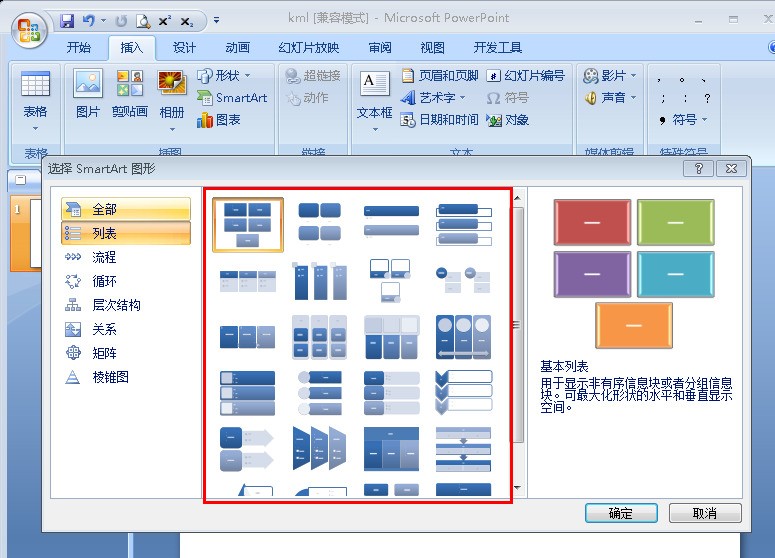Click the 日期和时间 date time icon

tap(408, 120)
